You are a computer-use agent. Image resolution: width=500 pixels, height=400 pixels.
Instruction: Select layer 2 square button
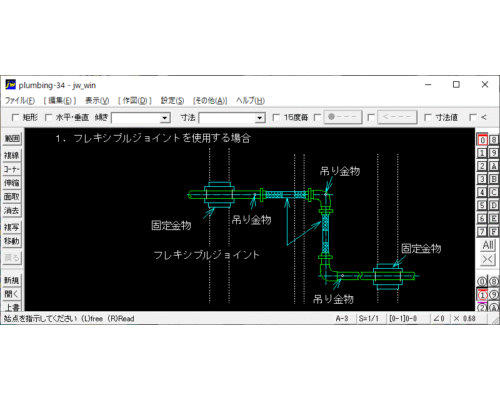[482, 166]
